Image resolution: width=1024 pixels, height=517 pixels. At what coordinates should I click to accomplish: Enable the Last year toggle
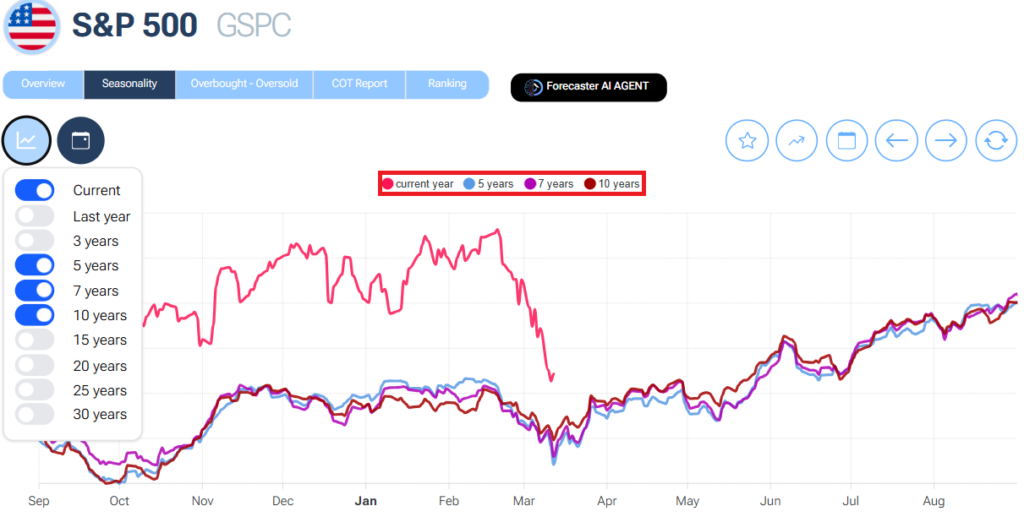[x=35, y=216]
